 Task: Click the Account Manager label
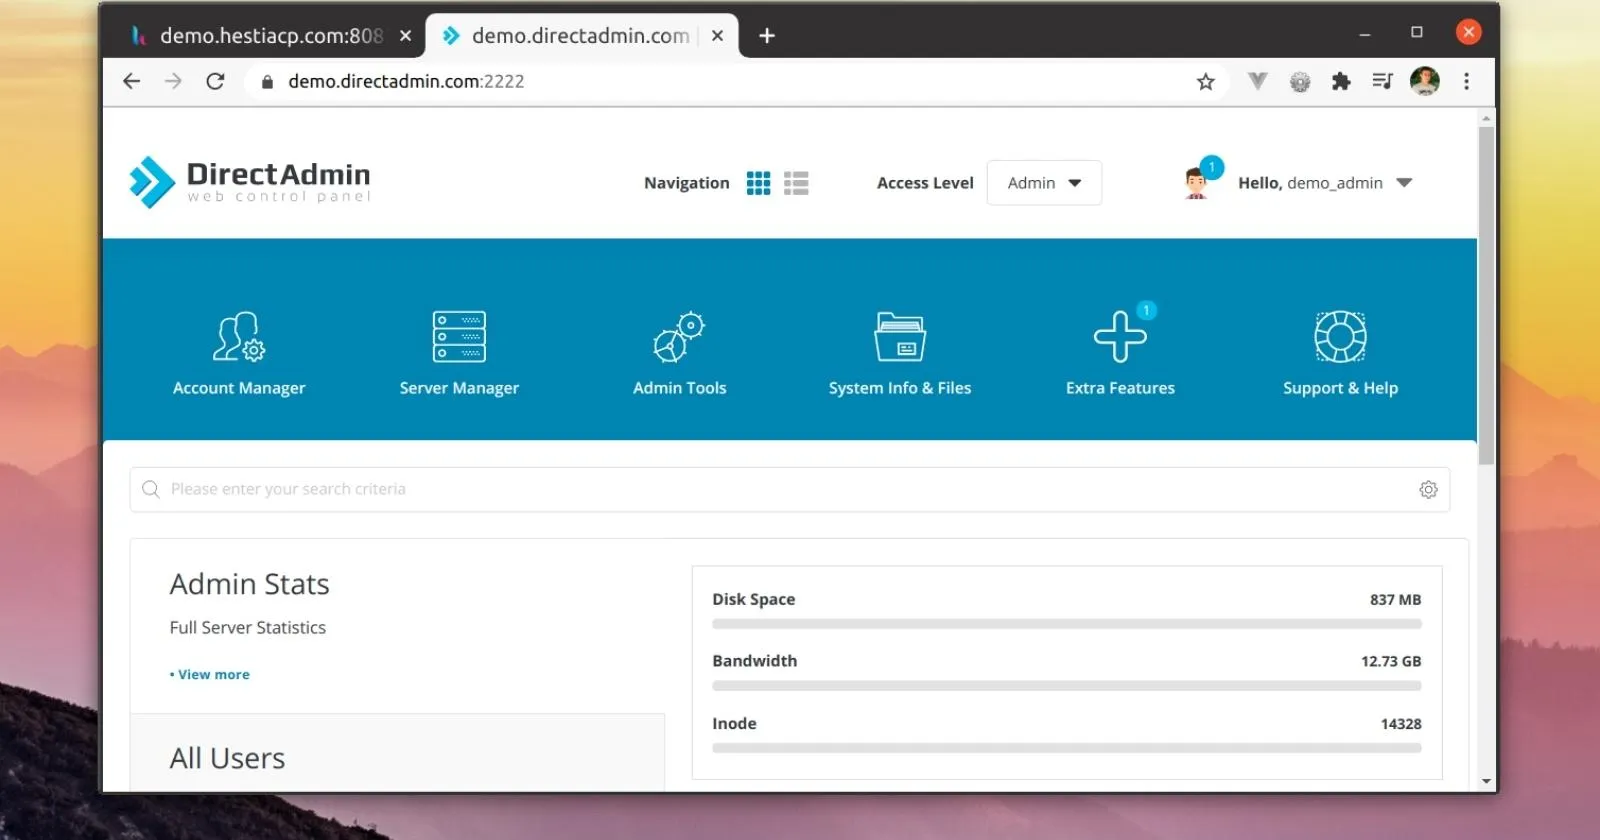point(239,388)
